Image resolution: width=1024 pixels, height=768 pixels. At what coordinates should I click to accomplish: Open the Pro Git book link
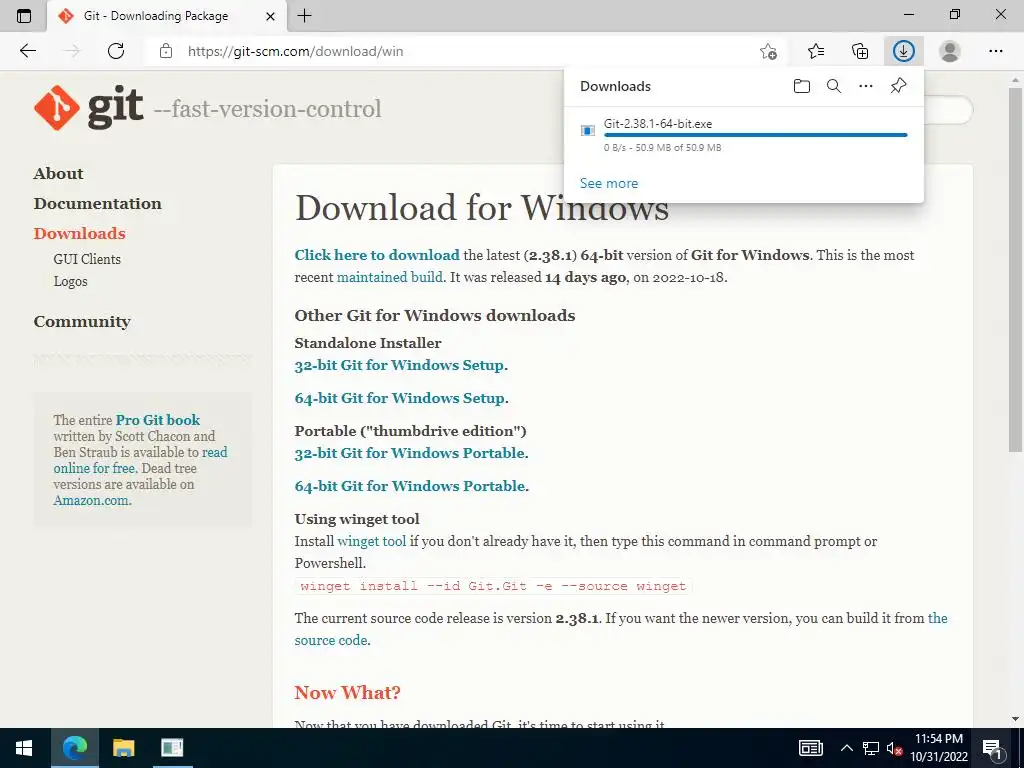pyautogui.click(x=158, y=420)
